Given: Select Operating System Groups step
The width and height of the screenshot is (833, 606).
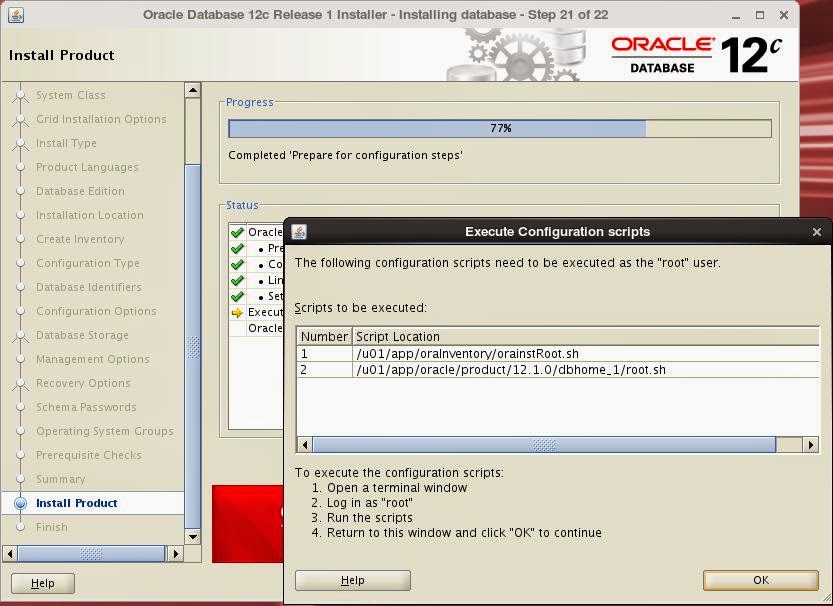Looking at the screenshot, I should (105, 431).
